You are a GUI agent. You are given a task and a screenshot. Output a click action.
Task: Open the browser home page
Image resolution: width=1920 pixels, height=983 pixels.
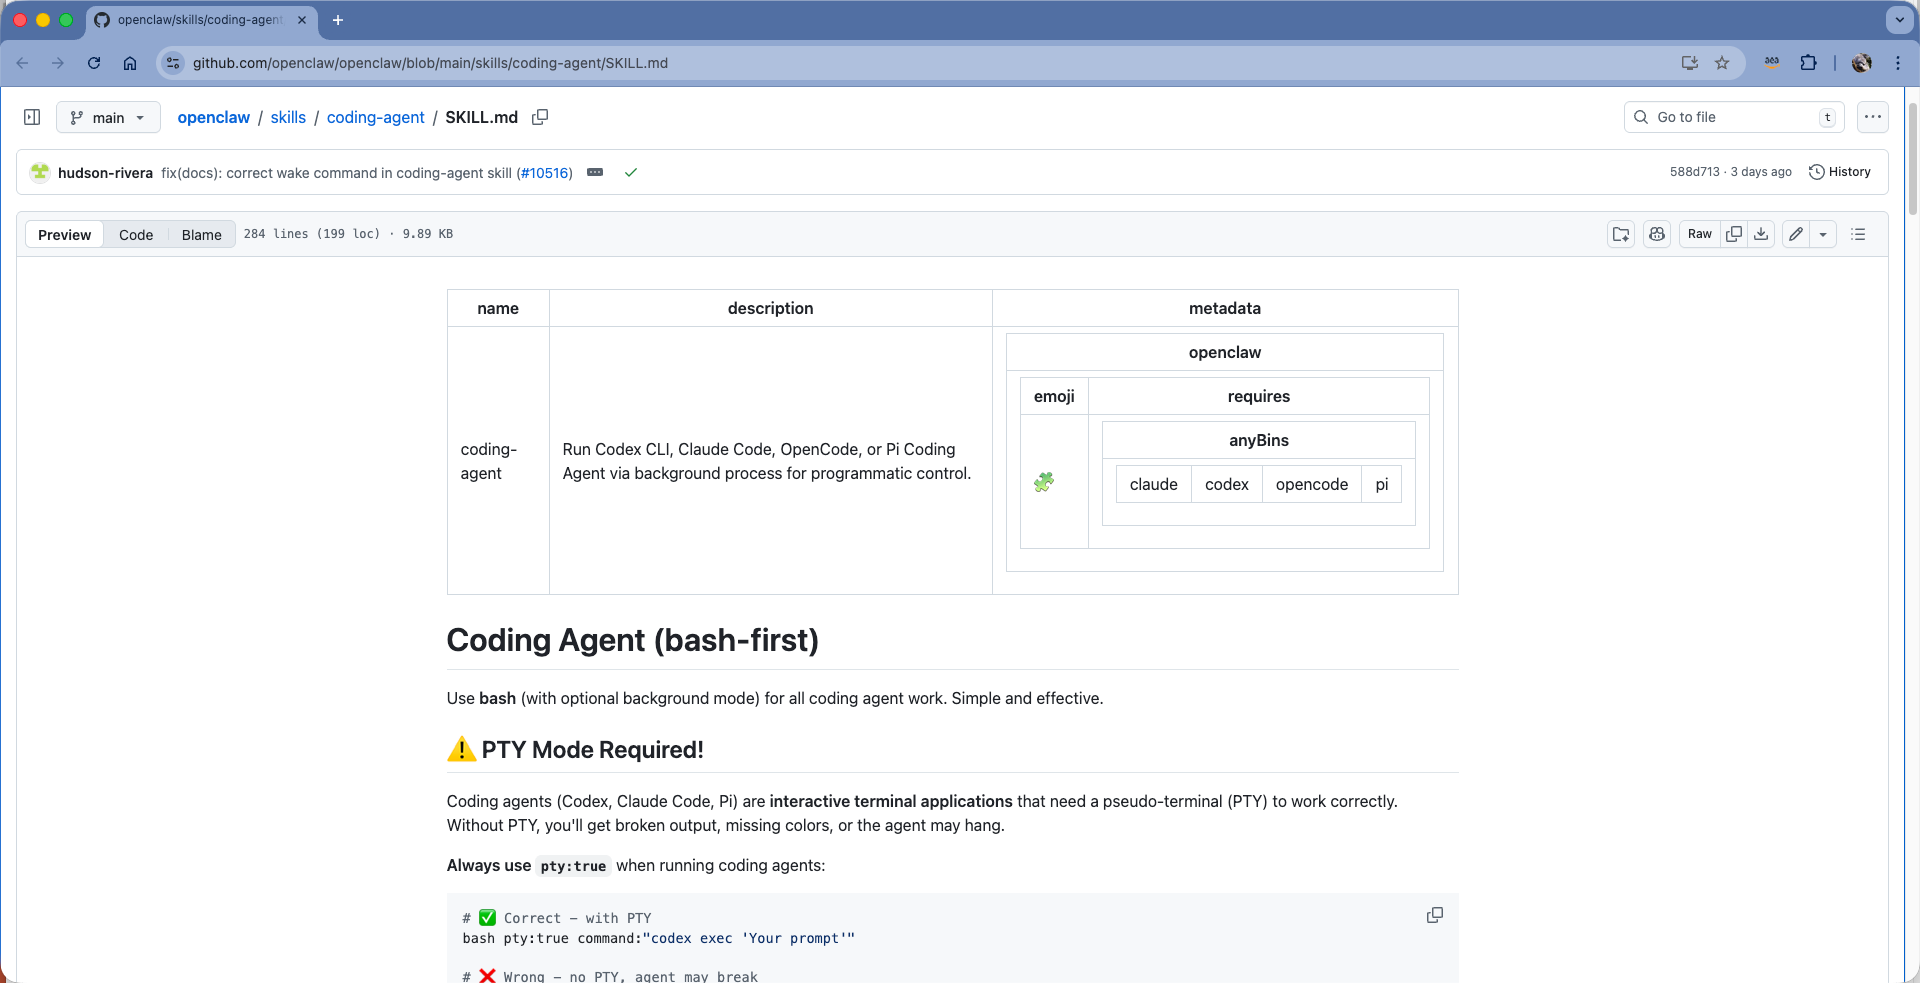130,63
